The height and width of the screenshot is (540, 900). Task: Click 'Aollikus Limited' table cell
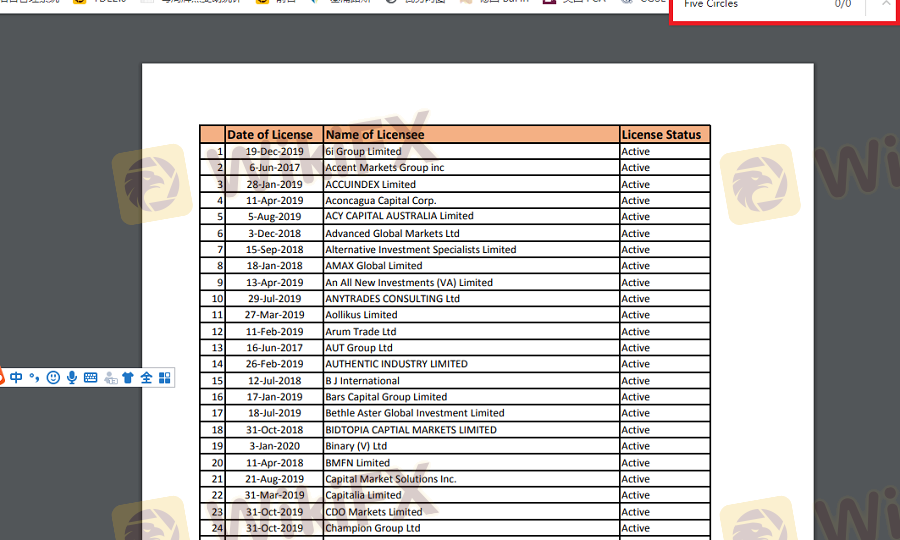tap(361, 314)
